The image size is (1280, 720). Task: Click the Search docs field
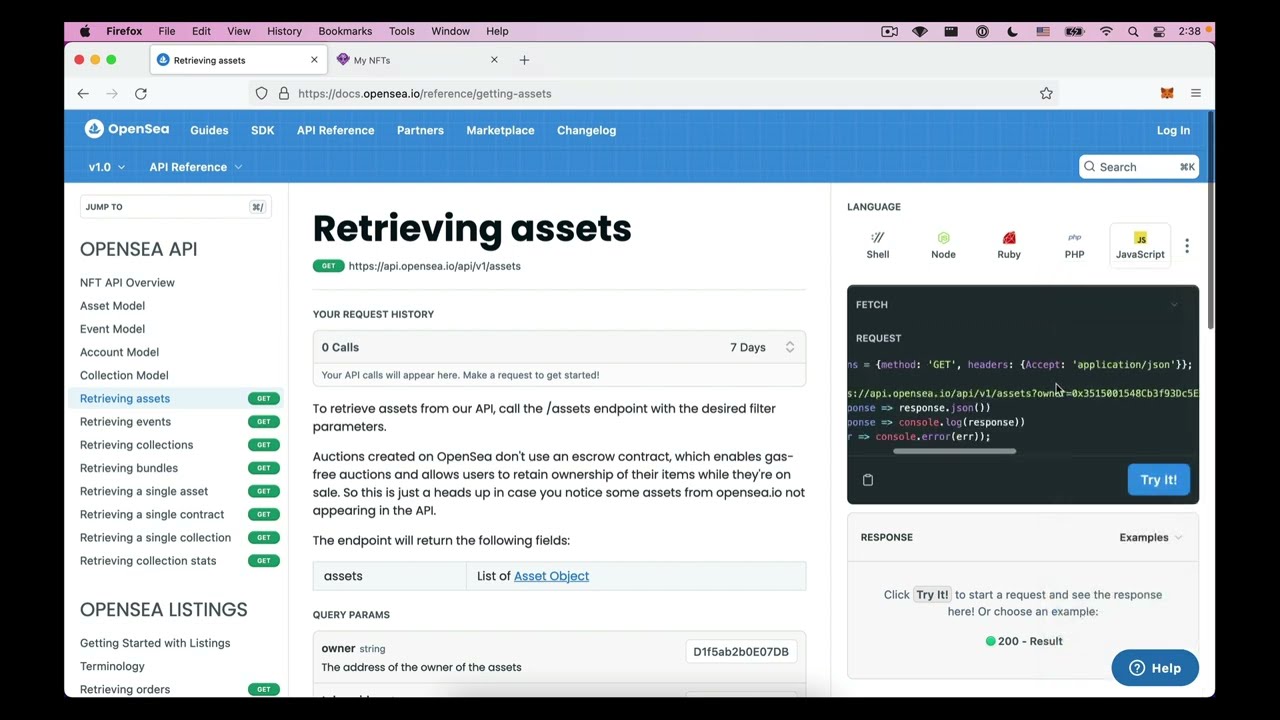(x=1139, y=167)
